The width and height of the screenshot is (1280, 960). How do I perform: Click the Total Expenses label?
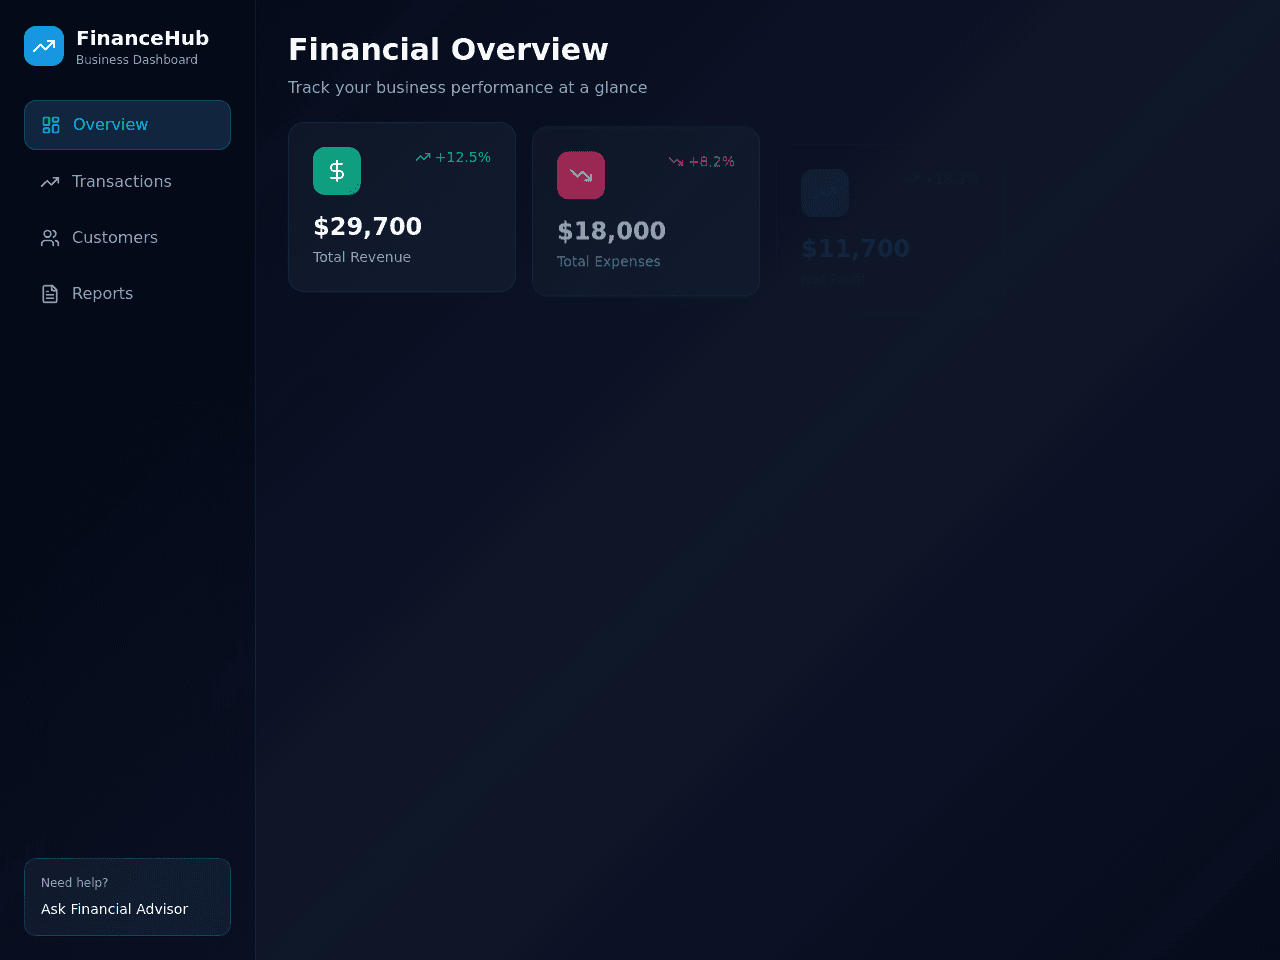[x=609, y=261]
